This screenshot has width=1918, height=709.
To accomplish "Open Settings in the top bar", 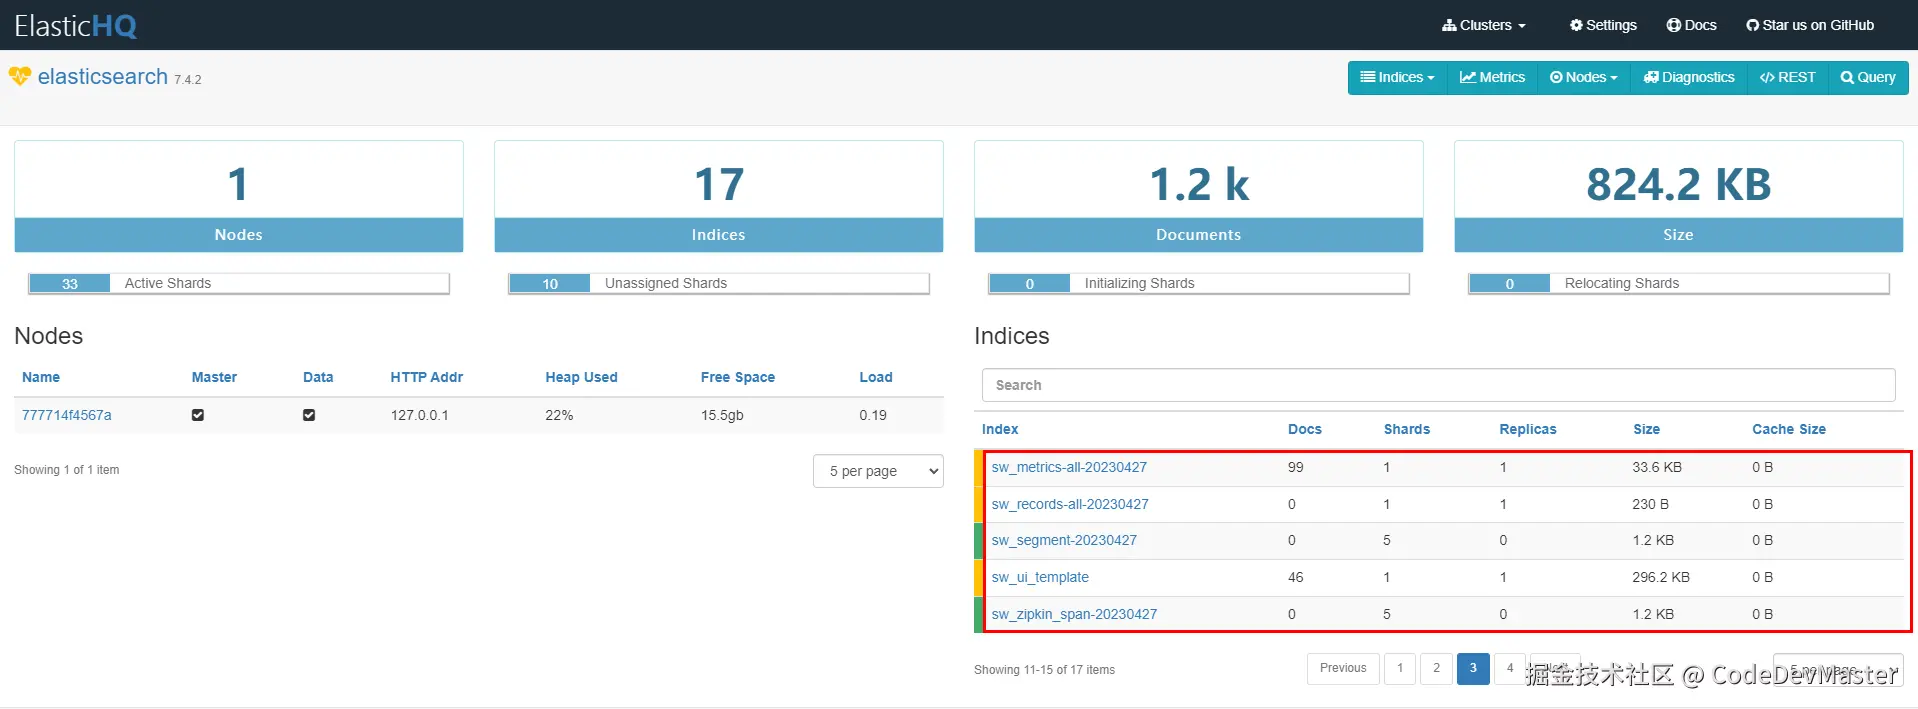I will 1603,25.
